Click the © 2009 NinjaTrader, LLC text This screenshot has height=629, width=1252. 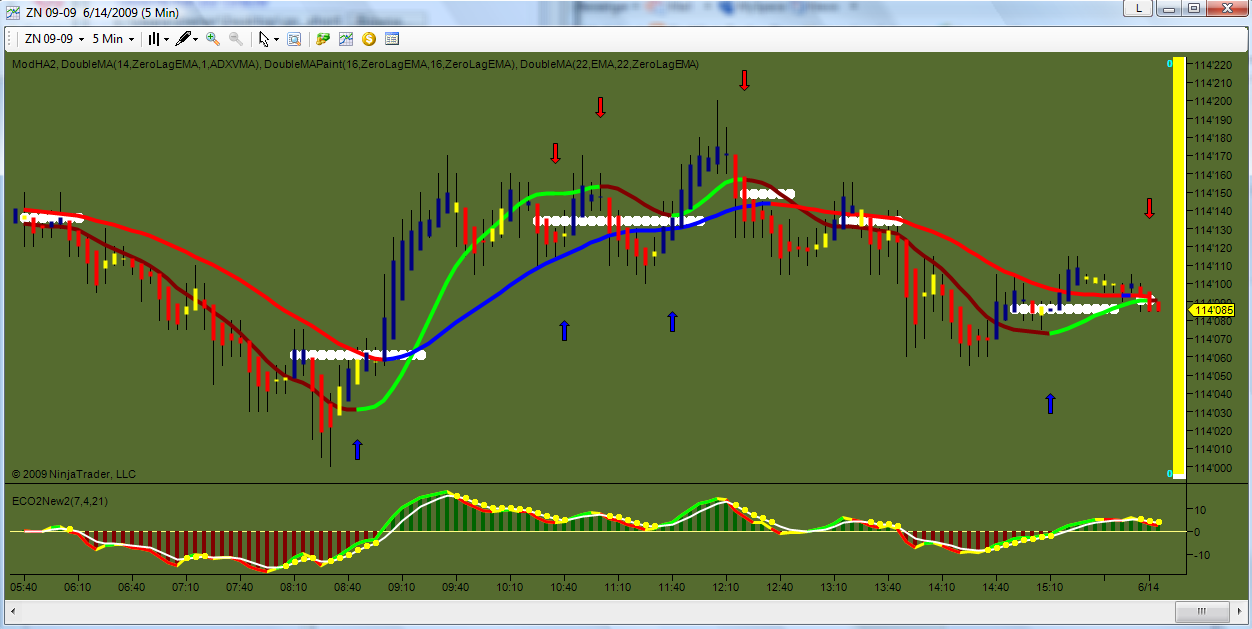click(74, 474)
